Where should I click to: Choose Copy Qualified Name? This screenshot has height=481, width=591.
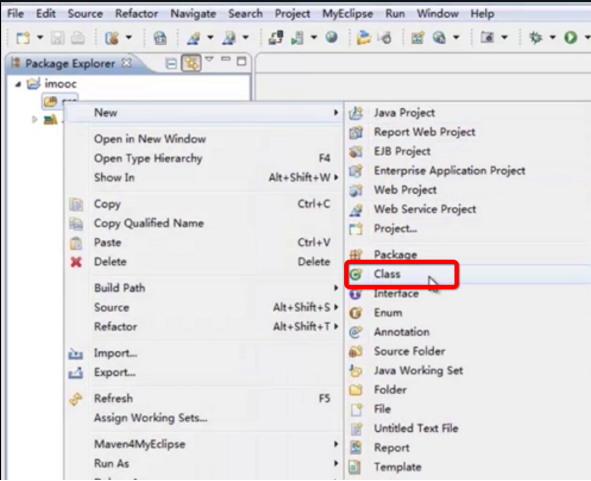pos(149,224)
